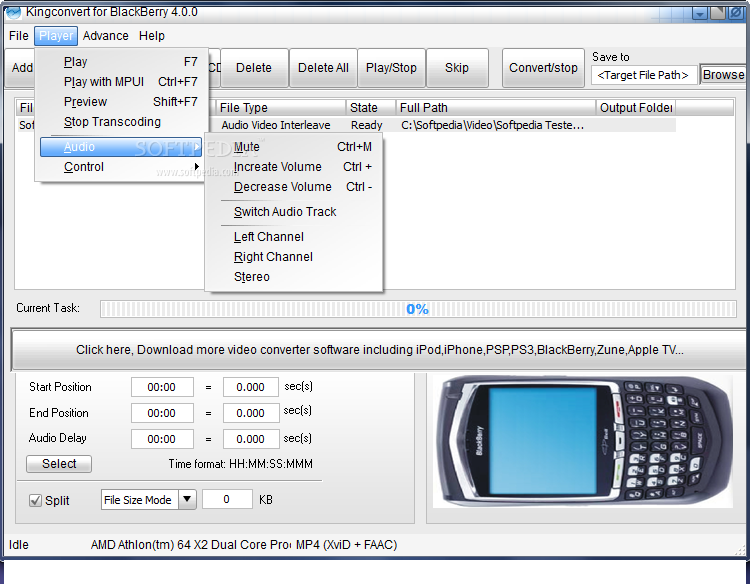Click Switch Audio Track
The width and height of the screenshot is (750, 584).
point(294,212)
